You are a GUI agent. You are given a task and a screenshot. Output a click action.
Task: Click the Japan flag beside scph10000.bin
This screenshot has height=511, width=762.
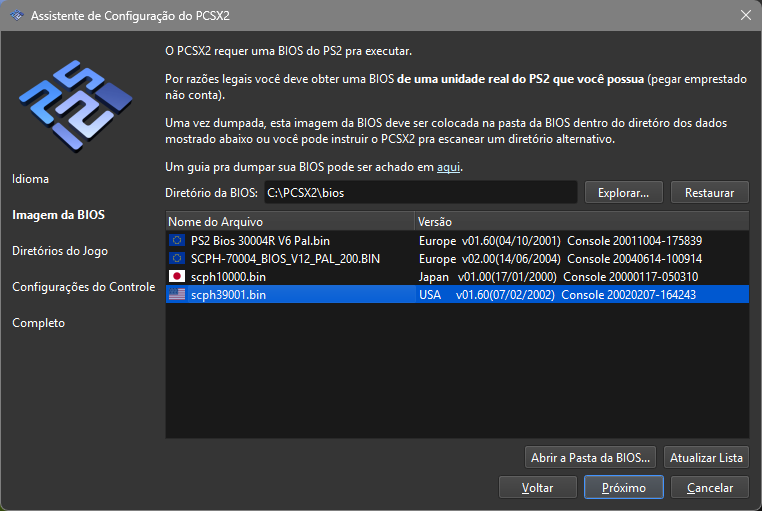click(178, 276)
